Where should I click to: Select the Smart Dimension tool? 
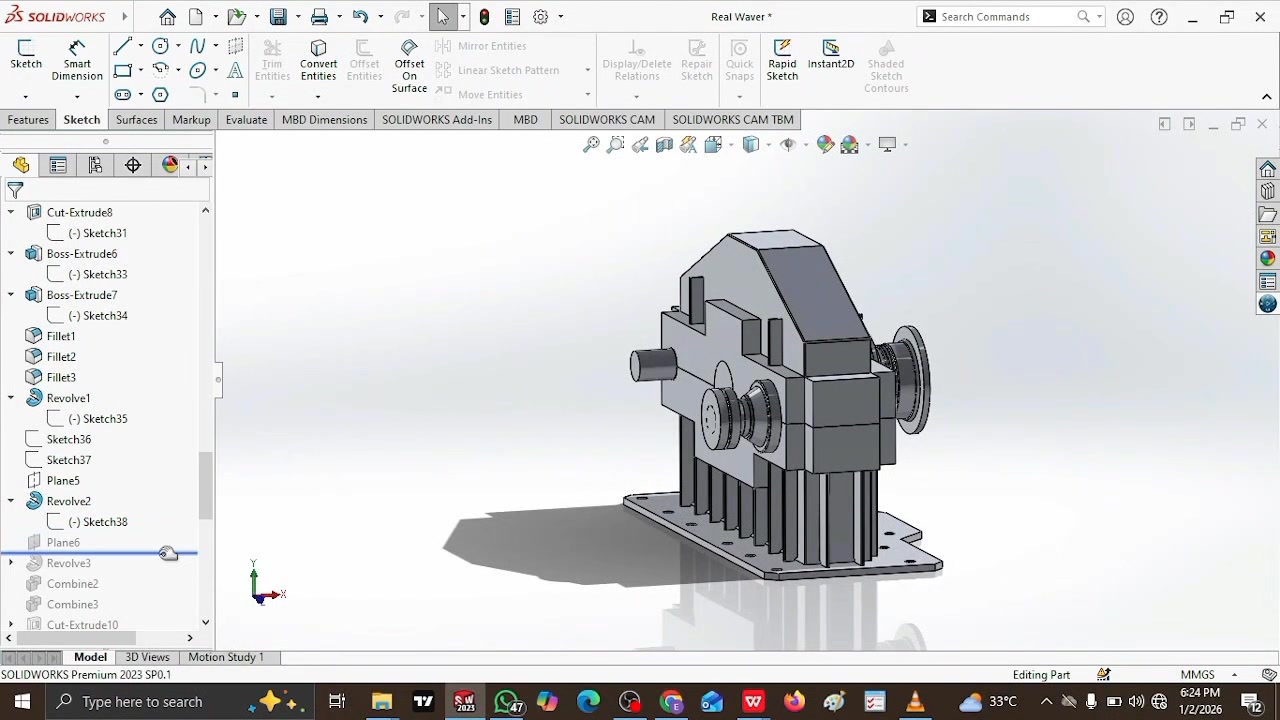77,61
